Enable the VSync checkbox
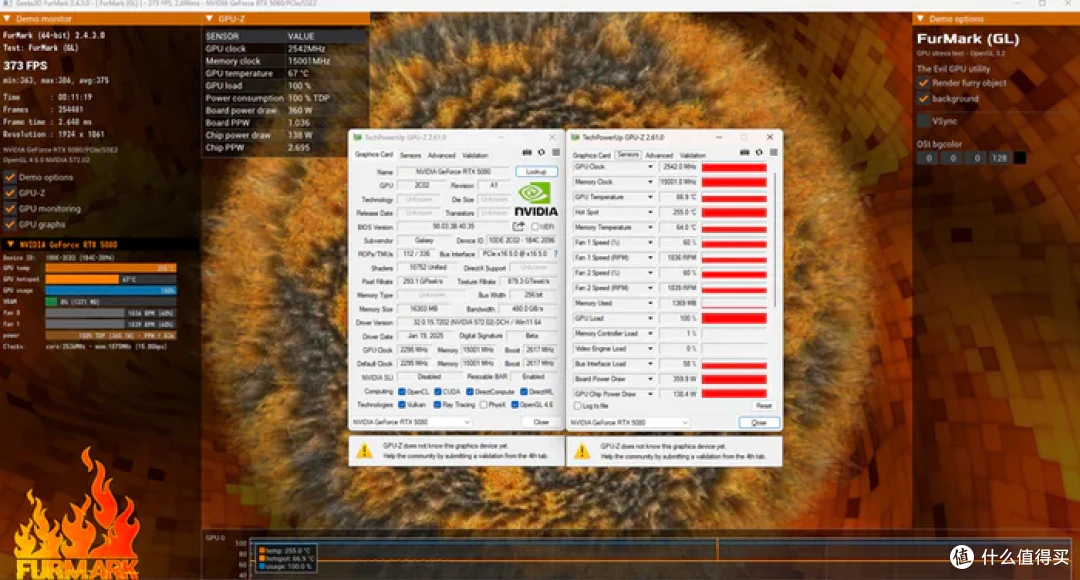The height and width of the screenshot is (580, 1080). pos(923,121)
